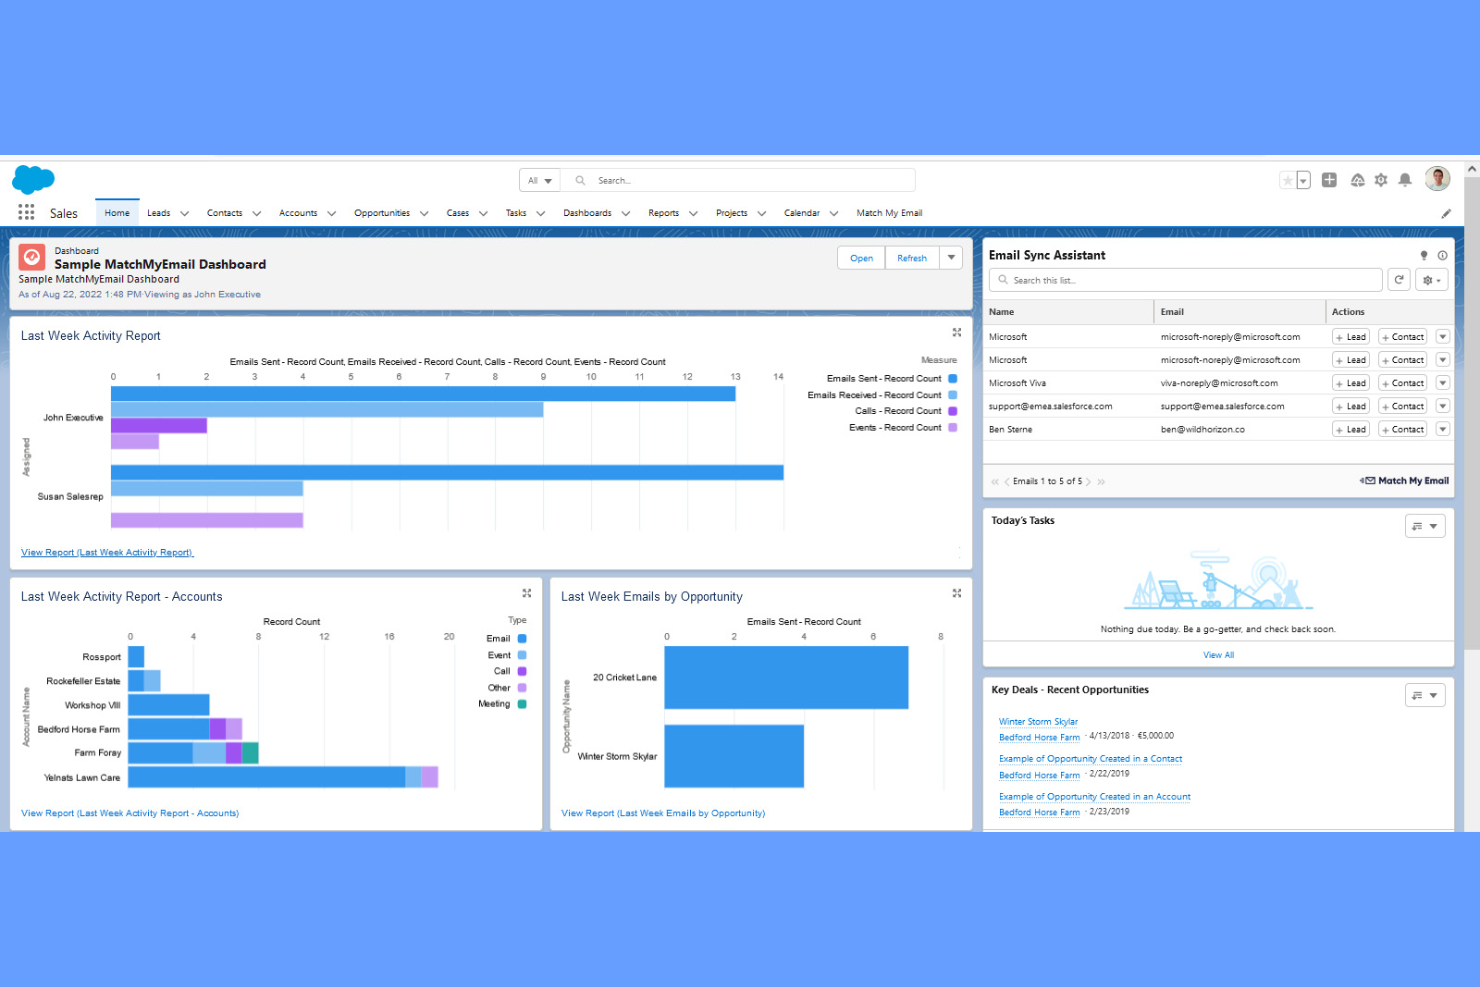The image size is (1480, 987).
Task: Click the dashboard Refresh button
Action: [x=912, y=258]
